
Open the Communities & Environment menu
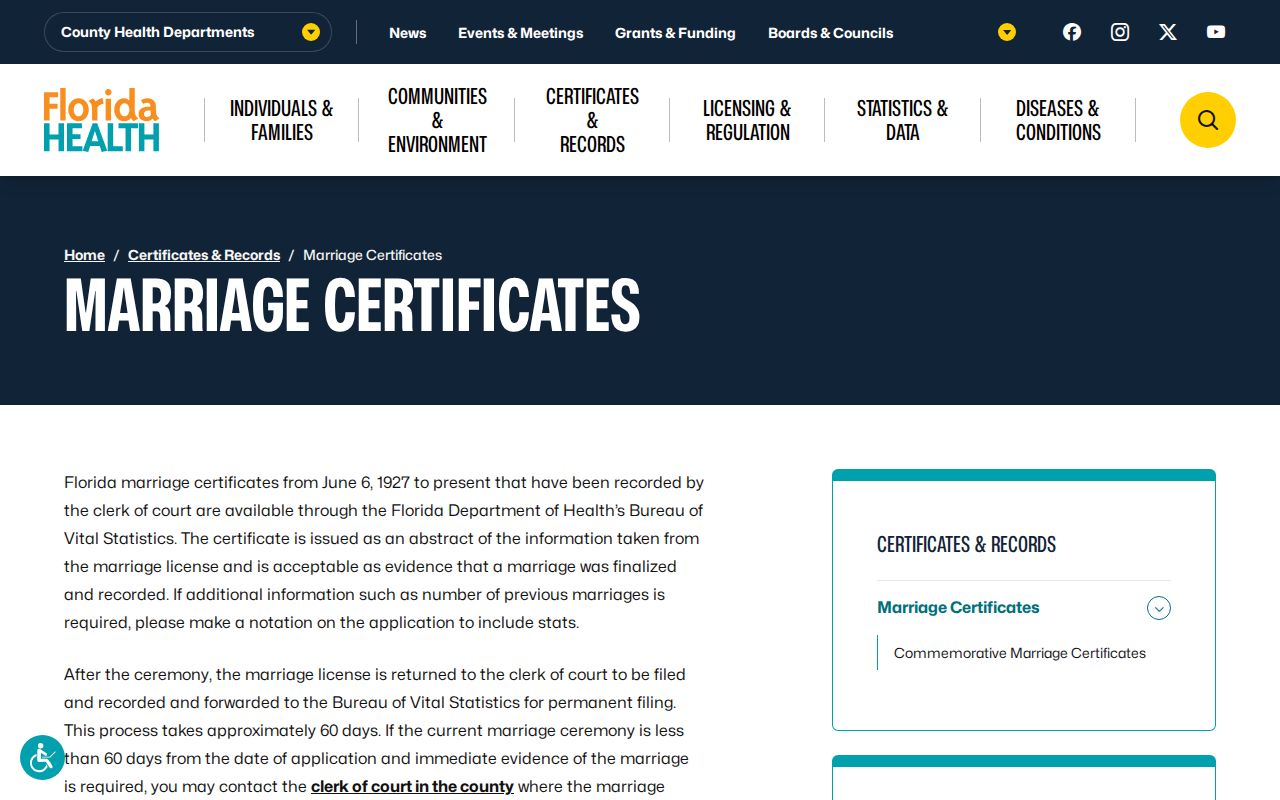437,120
